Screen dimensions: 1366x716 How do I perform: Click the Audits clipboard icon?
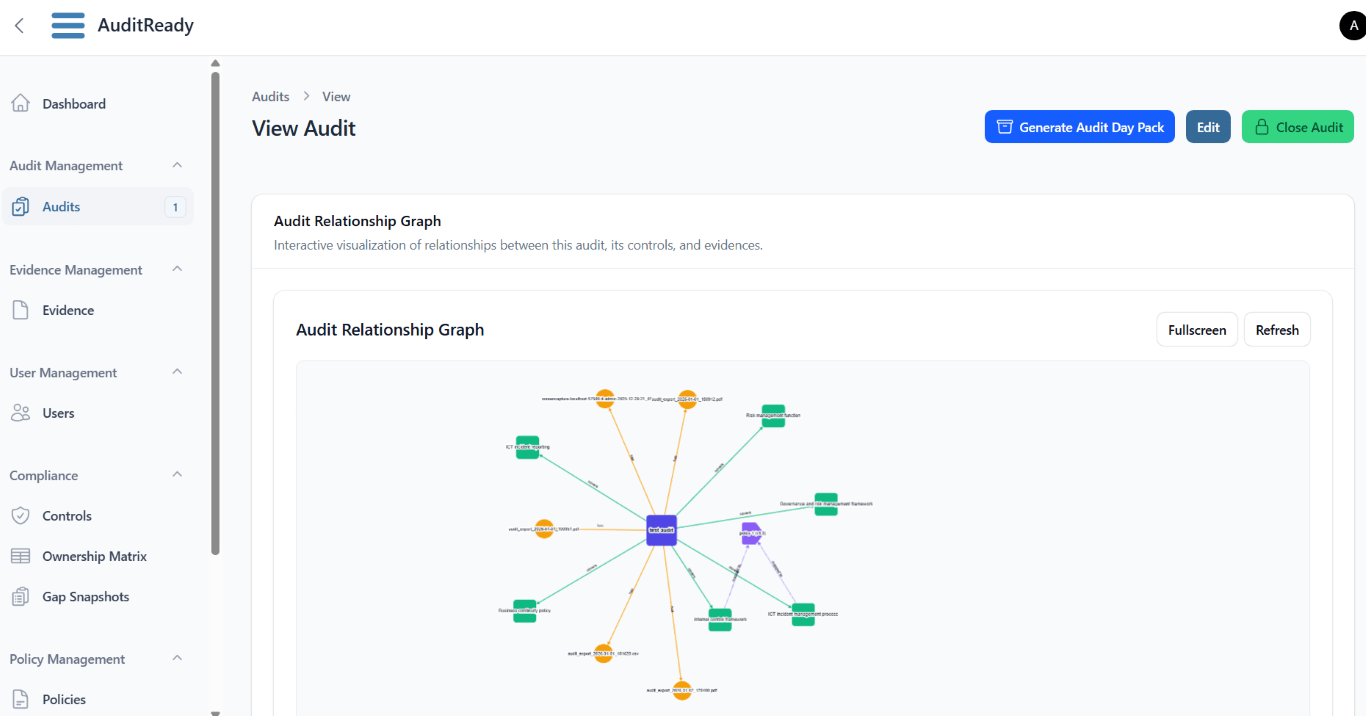[x=20, y=207]
